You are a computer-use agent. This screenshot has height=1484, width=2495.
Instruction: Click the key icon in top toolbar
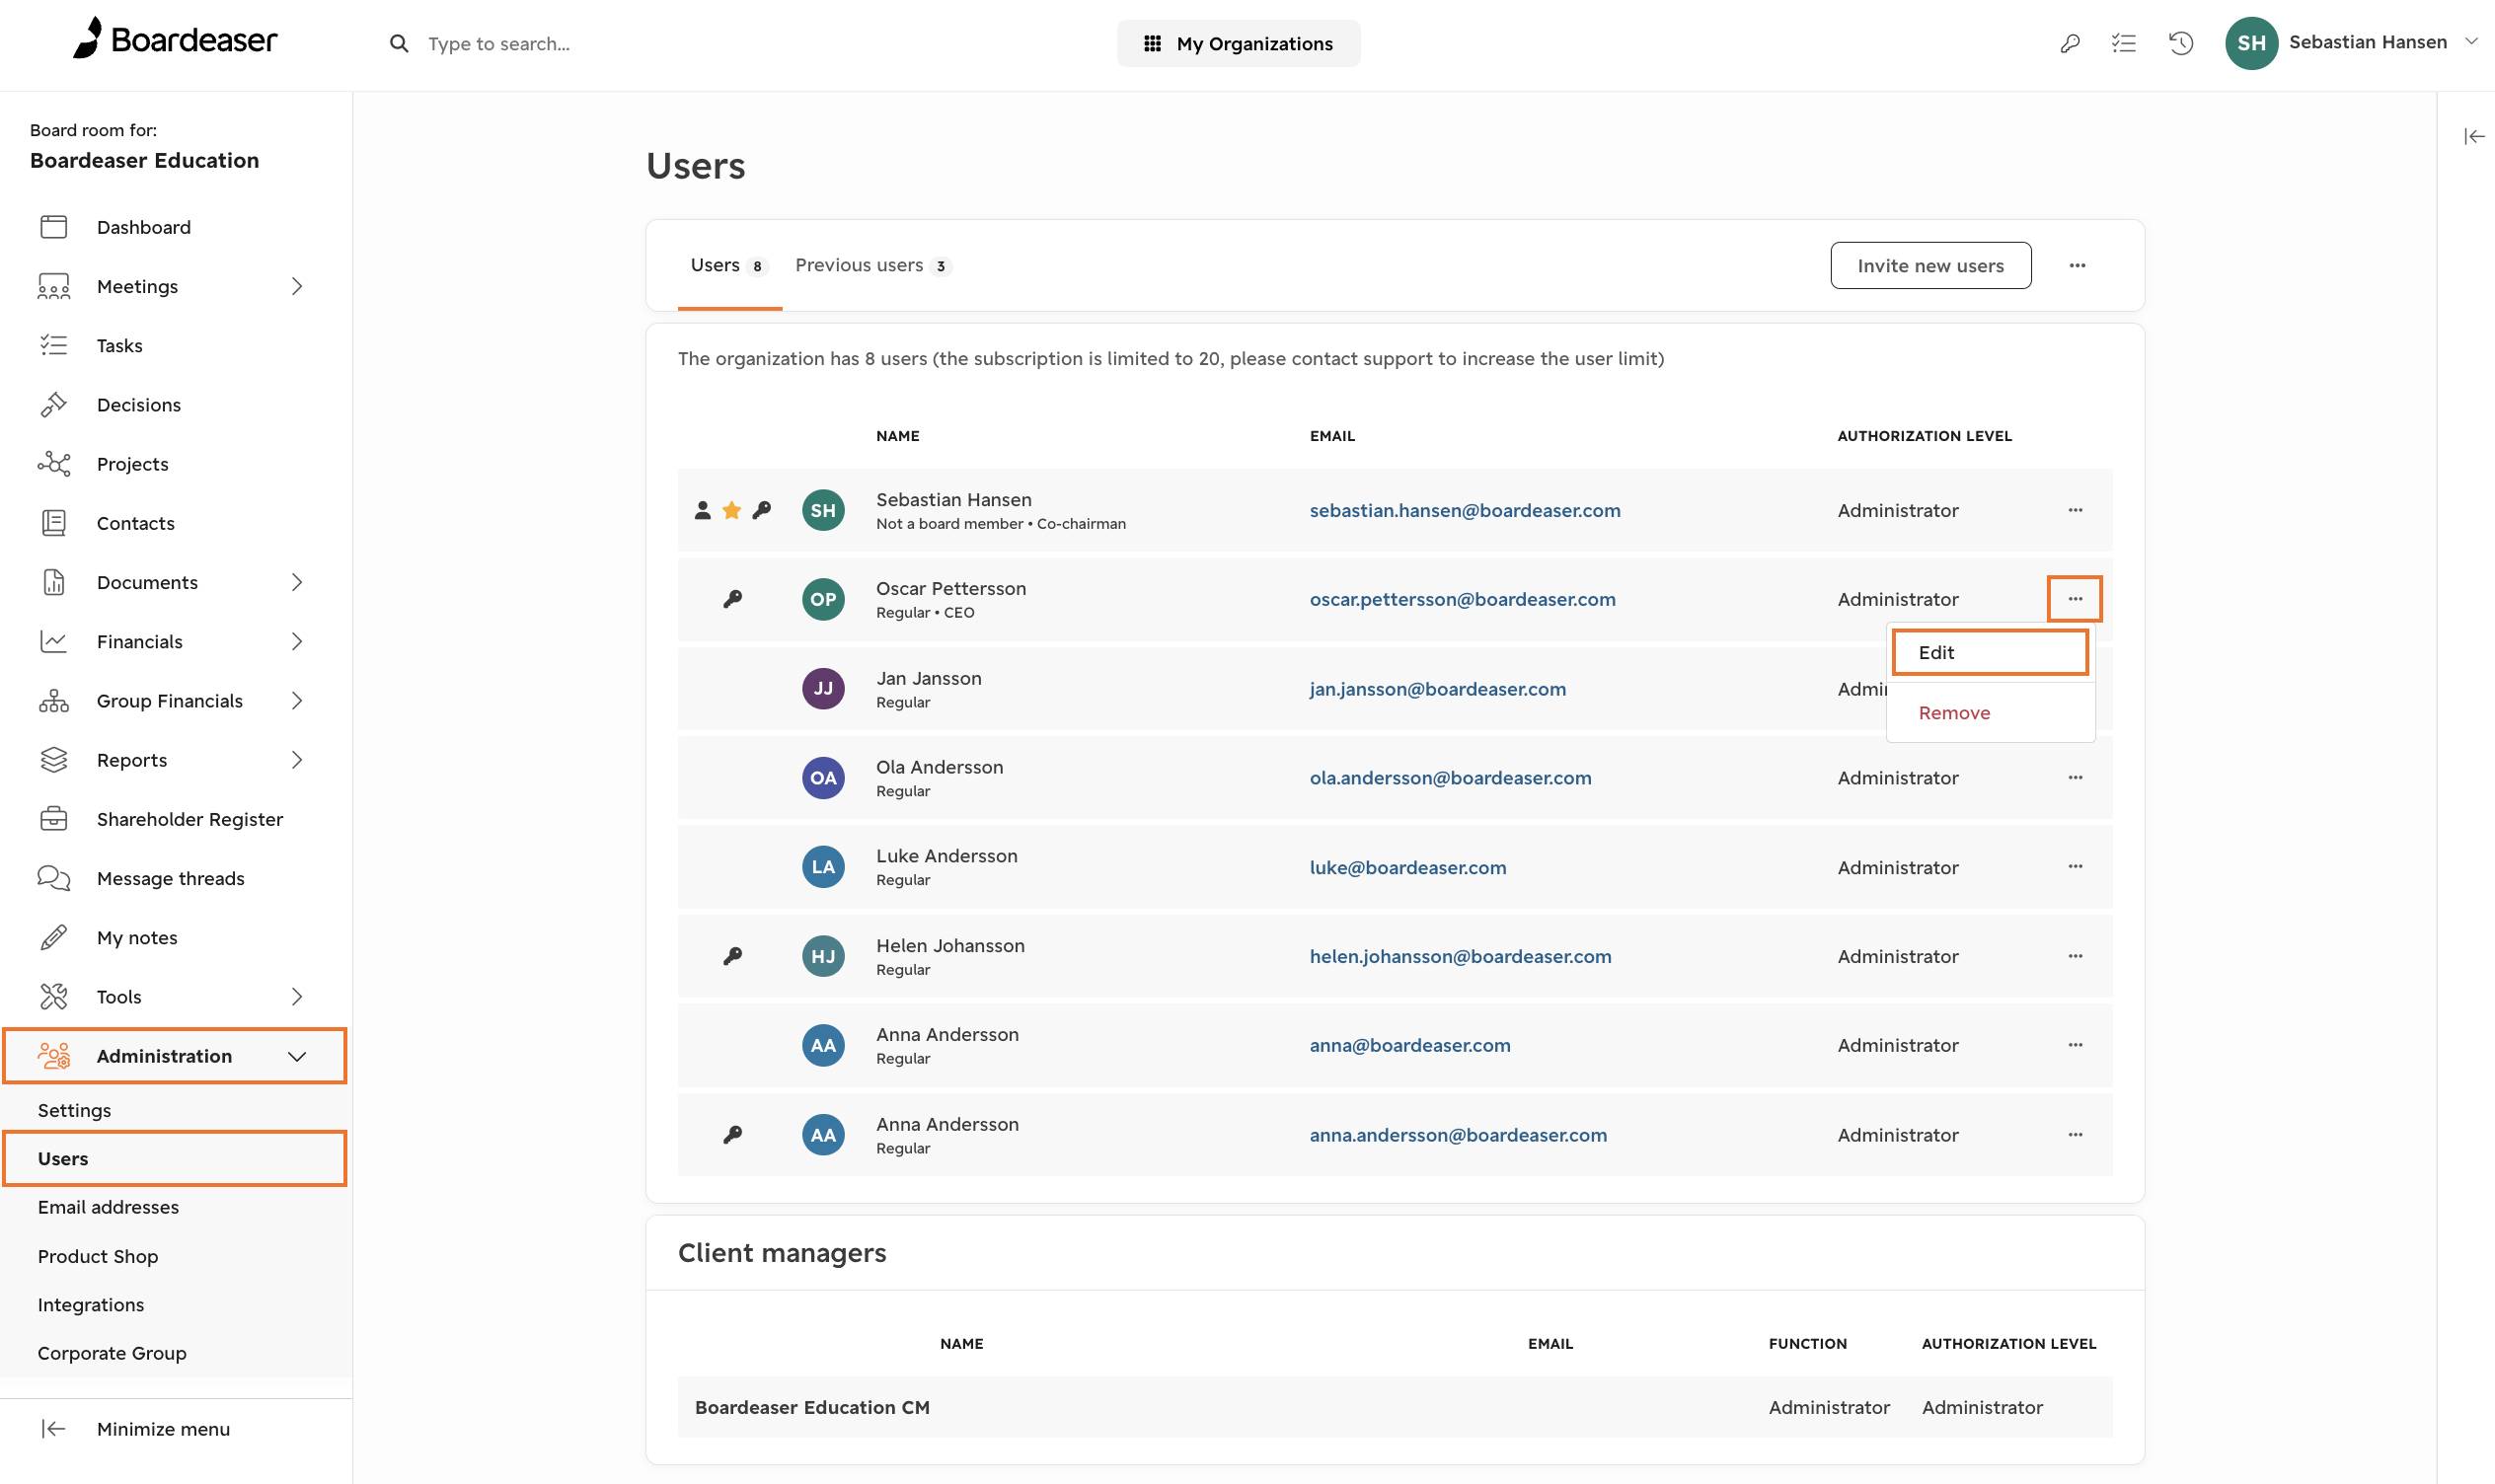(x=2069, y=44)
